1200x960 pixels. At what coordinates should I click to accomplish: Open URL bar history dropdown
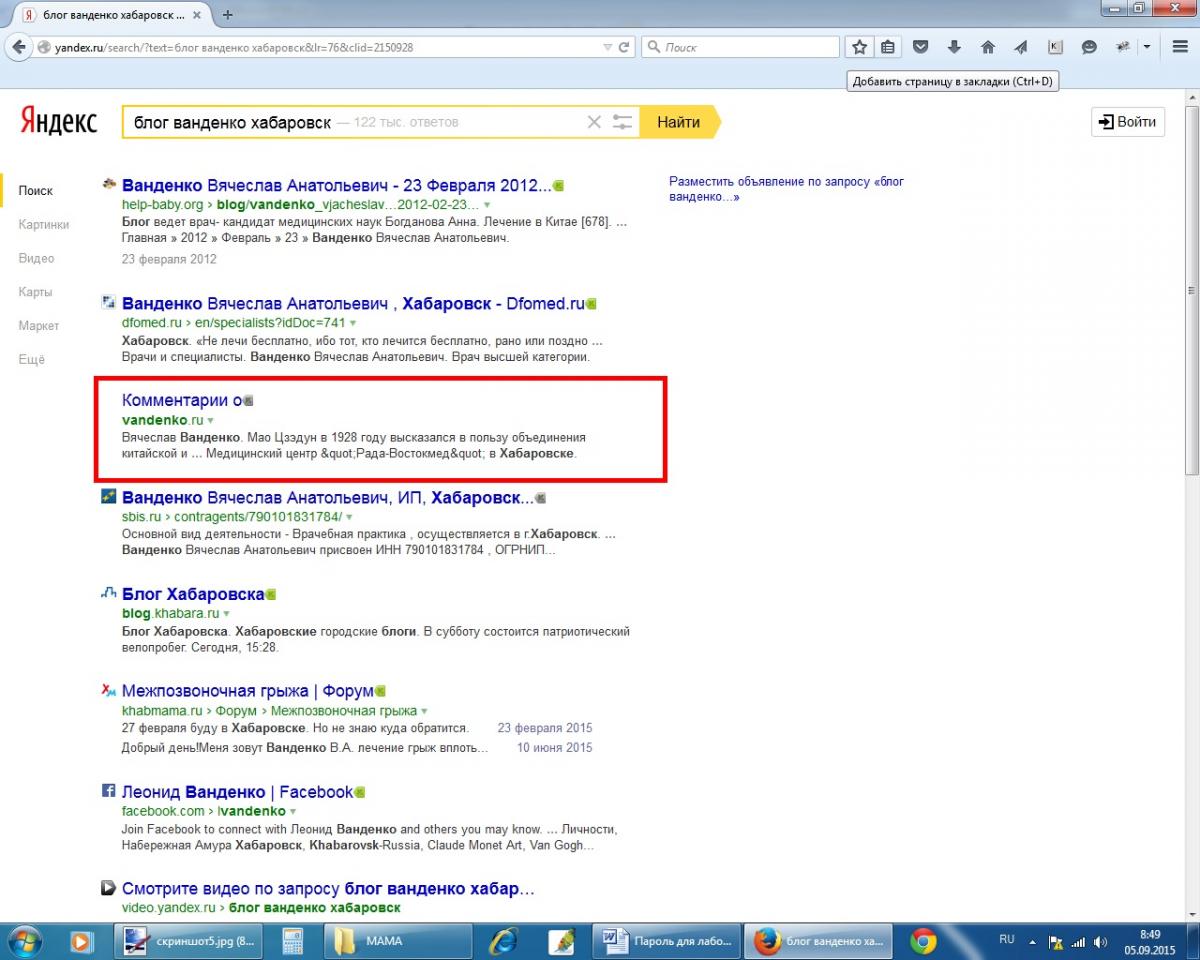[x=607, y=47]
